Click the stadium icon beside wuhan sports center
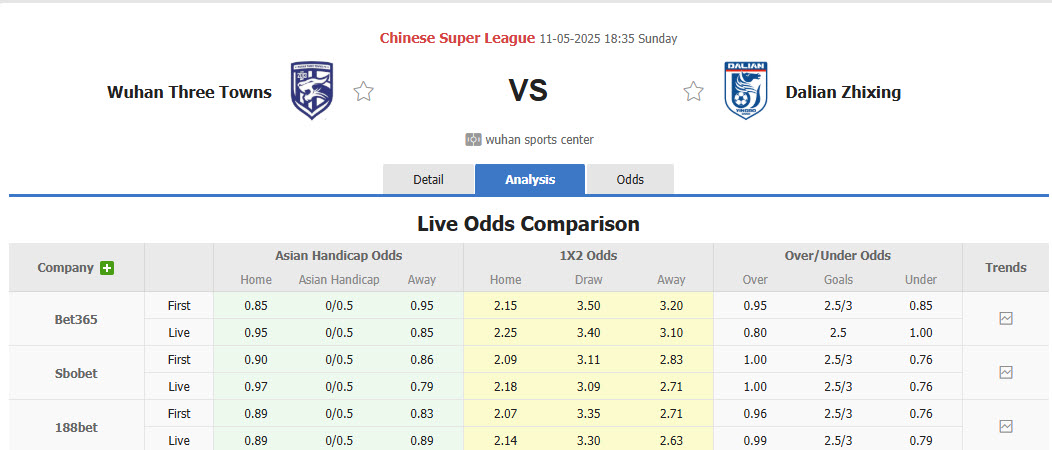The width and height of the screenshot is (1052, 450). pos(473,140)
